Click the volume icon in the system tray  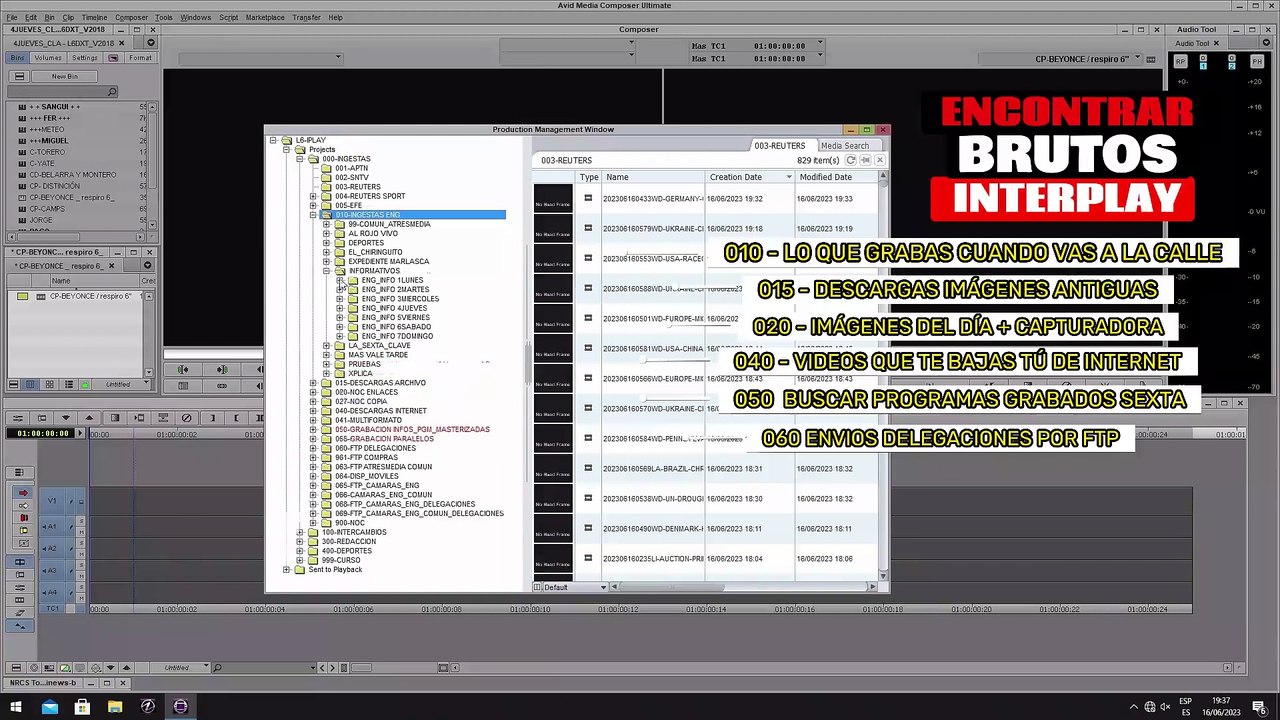tap(1165, 707)
